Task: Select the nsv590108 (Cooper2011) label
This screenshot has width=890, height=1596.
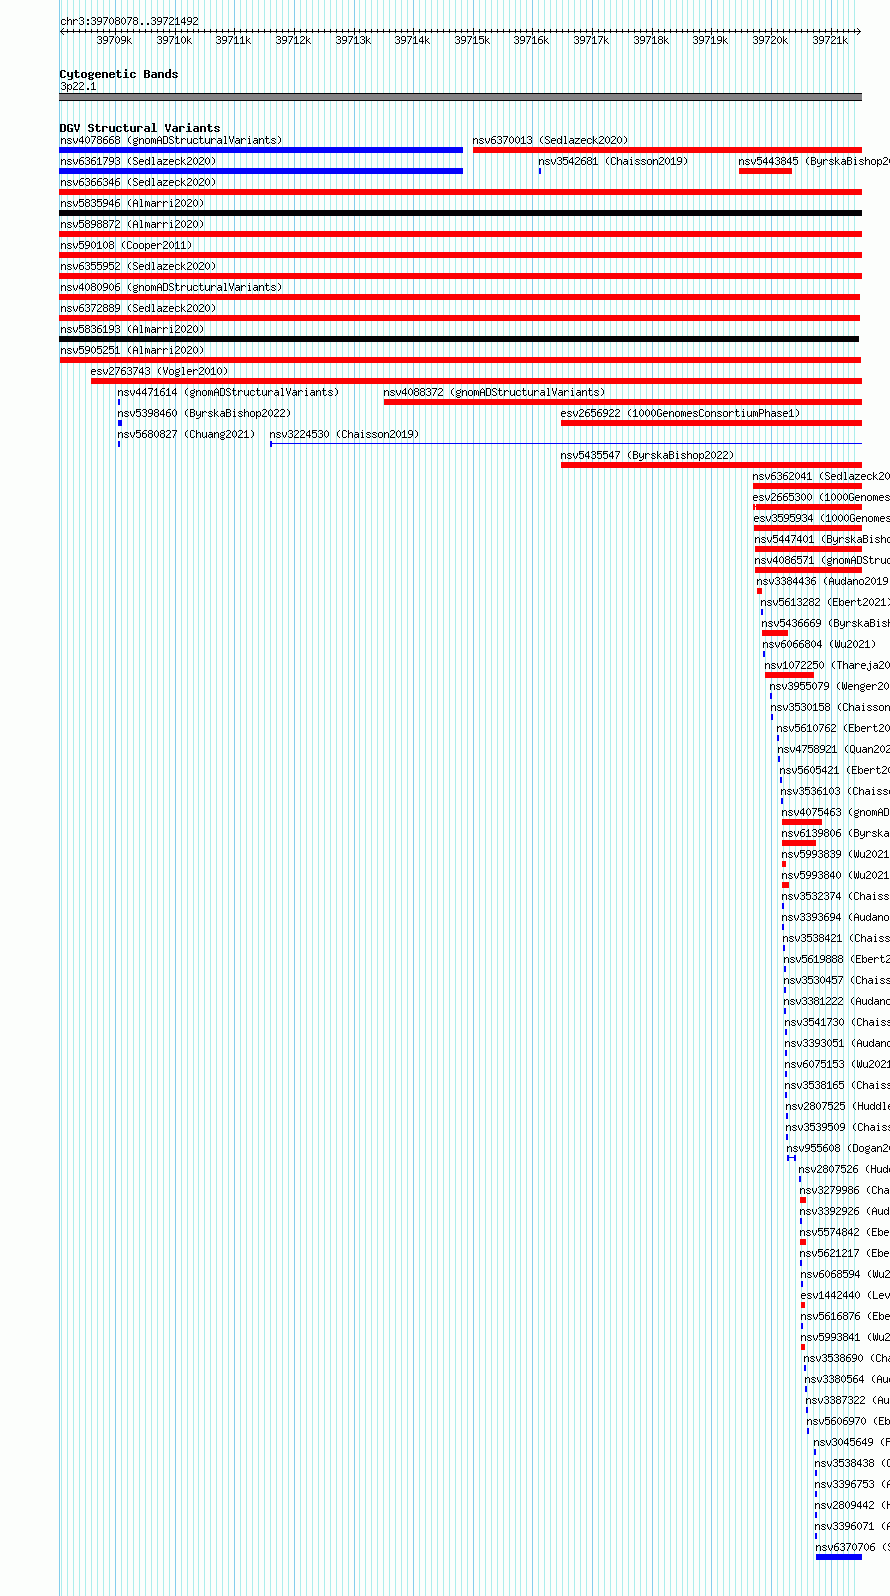Action: tap(126, 245)
